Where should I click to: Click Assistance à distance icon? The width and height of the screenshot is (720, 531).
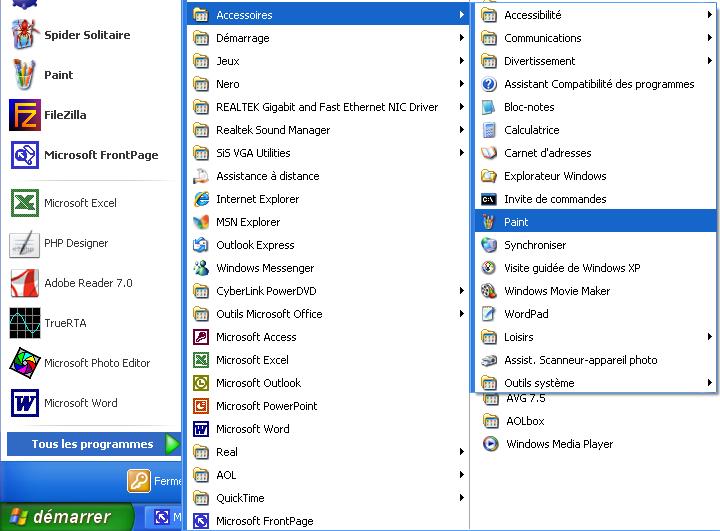201,176
